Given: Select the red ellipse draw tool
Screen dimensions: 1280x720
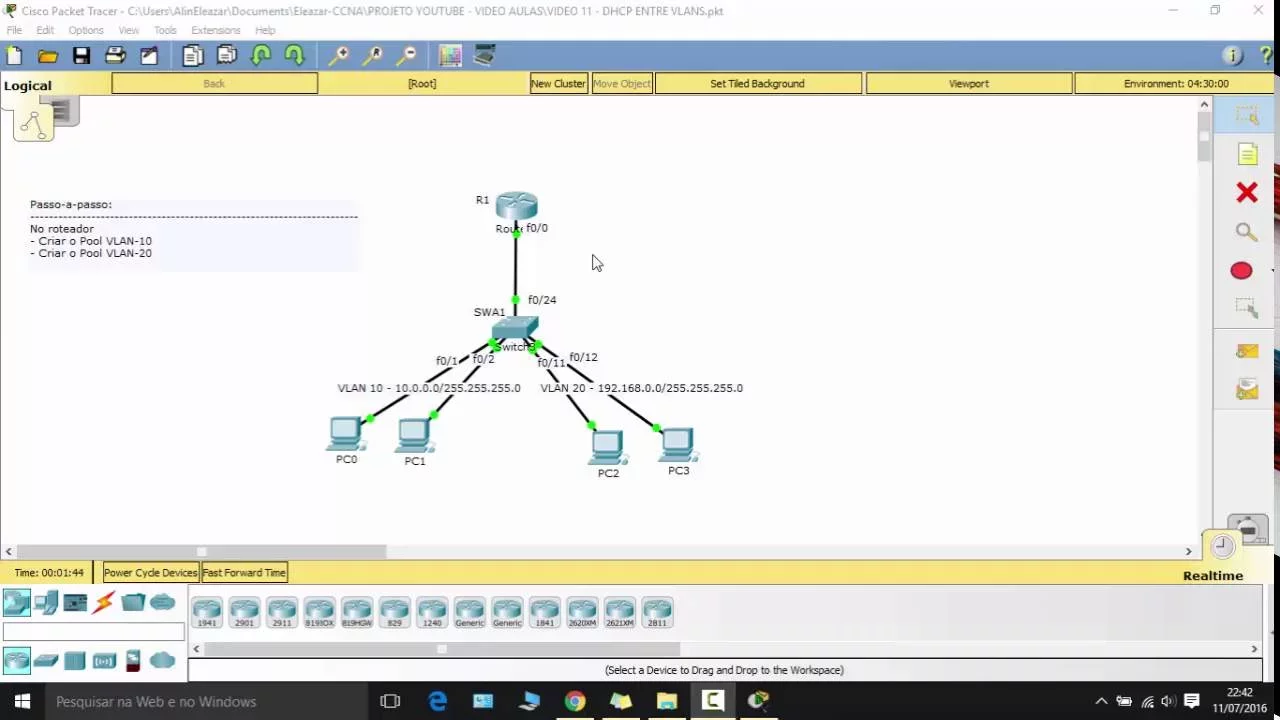Looking at the screenshot, I should tap(1241, 270).
